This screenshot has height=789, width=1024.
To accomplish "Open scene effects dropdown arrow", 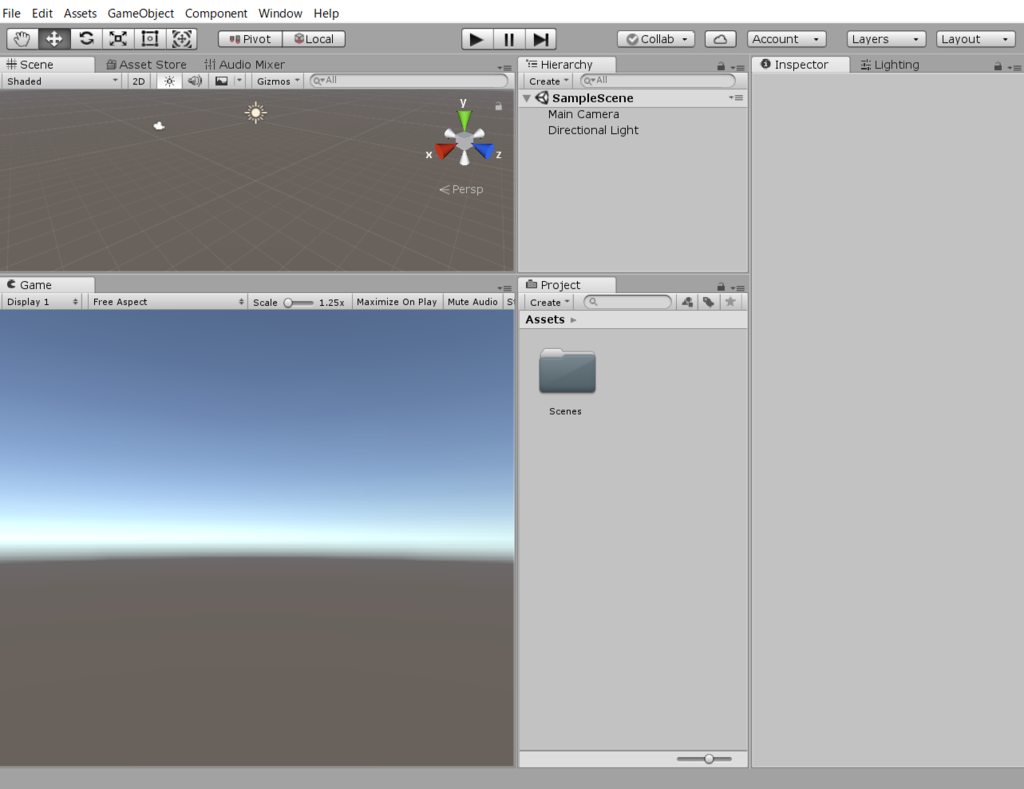I will [x=239, y=81].
